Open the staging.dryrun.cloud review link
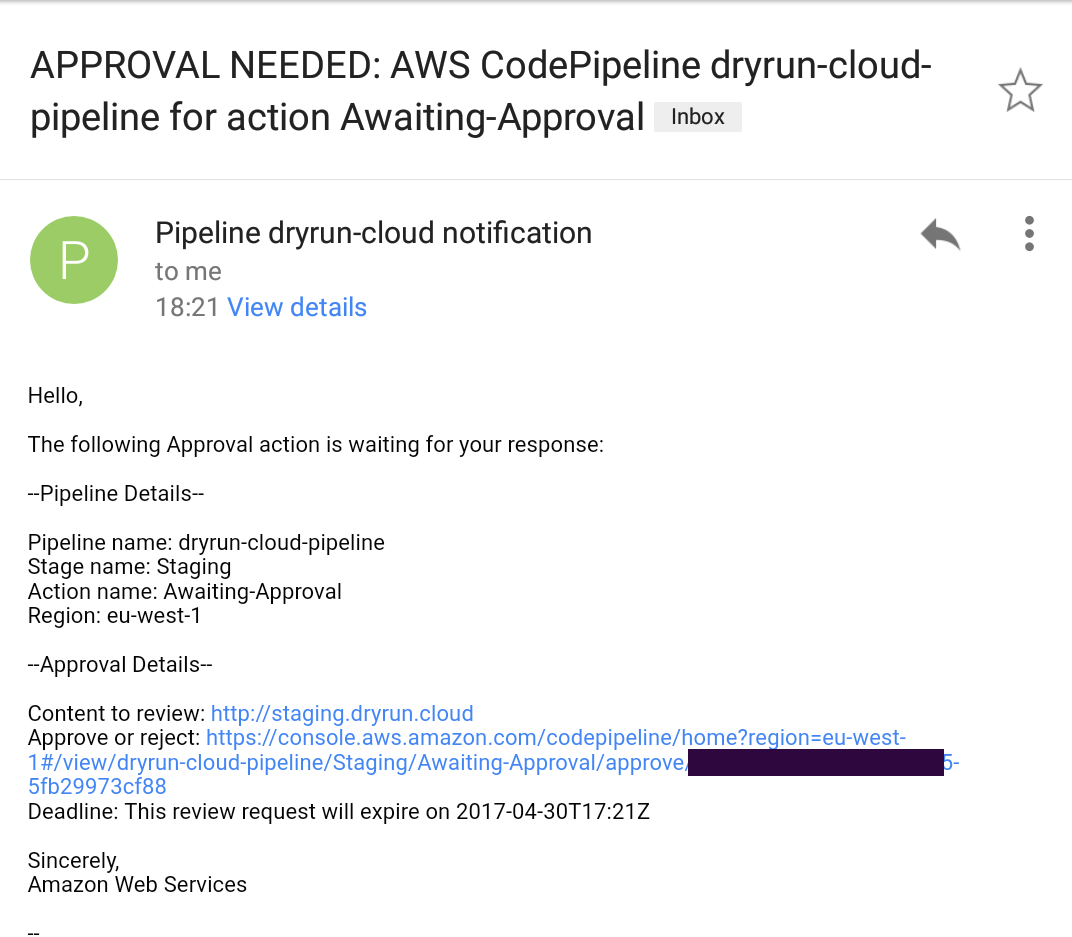 [342, 714]
